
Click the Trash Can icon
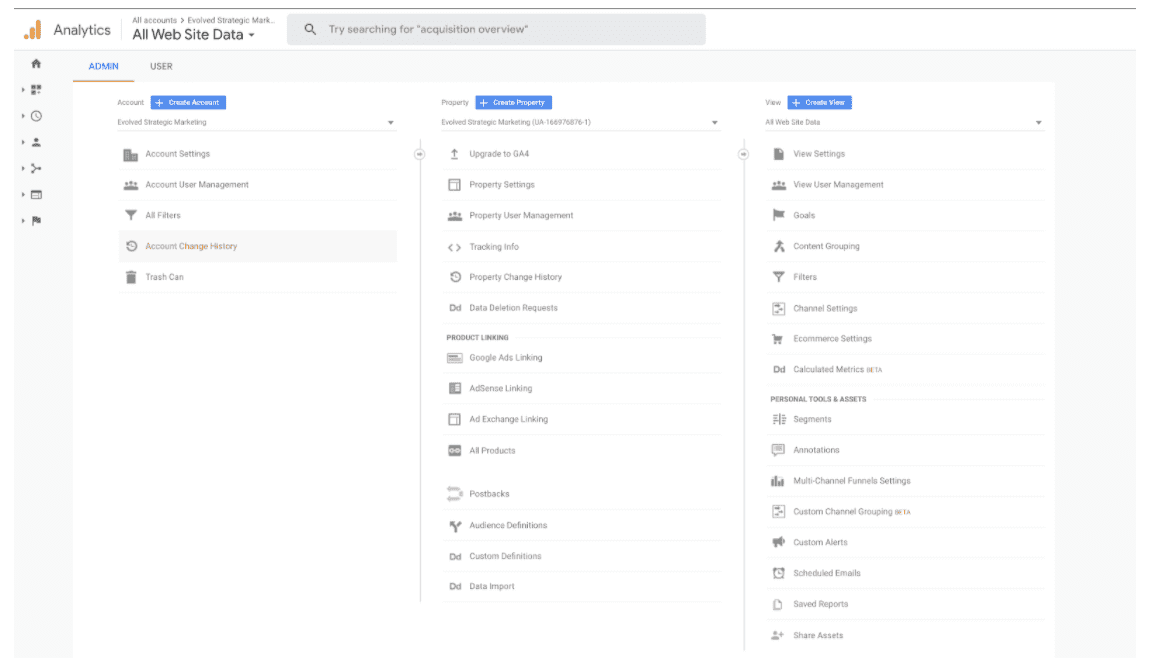(x=131, y=278)
